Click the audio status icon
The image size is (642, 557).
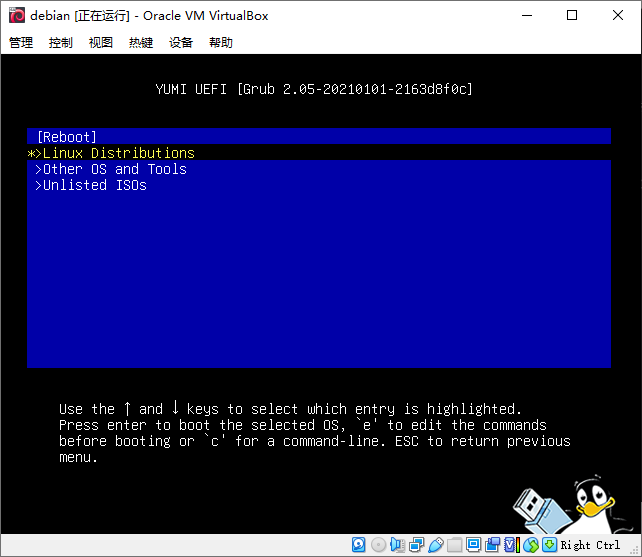click(x=397, y=545)
